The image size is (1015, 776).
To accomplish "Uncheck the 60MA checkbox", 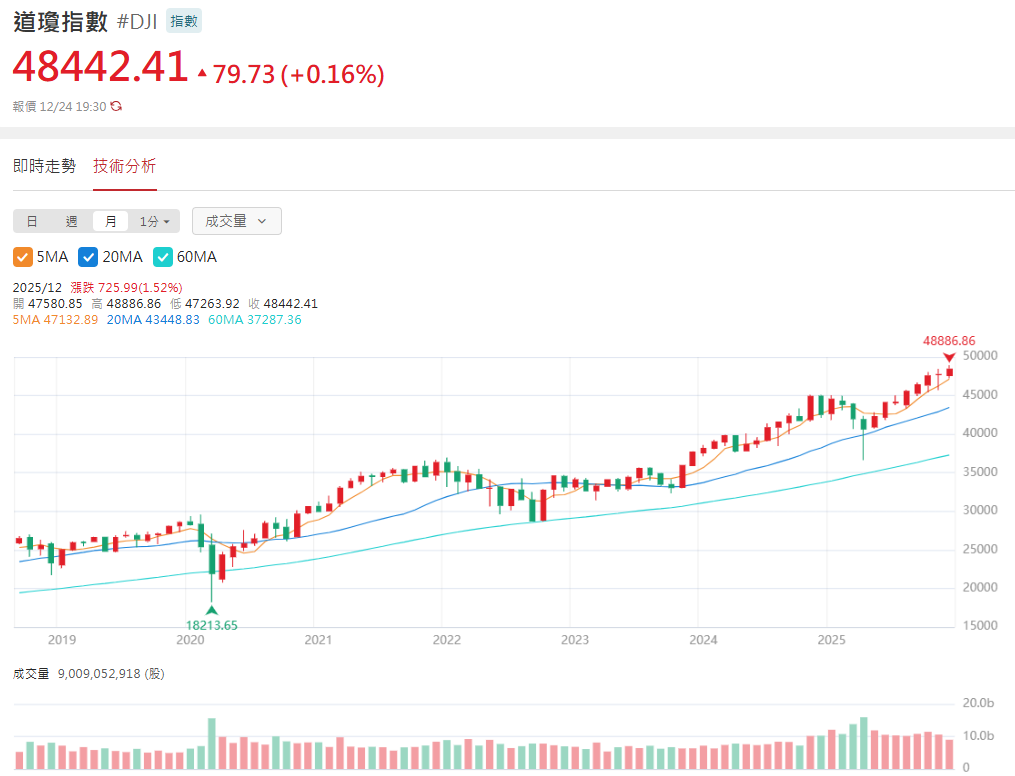I will pos(163,257).
